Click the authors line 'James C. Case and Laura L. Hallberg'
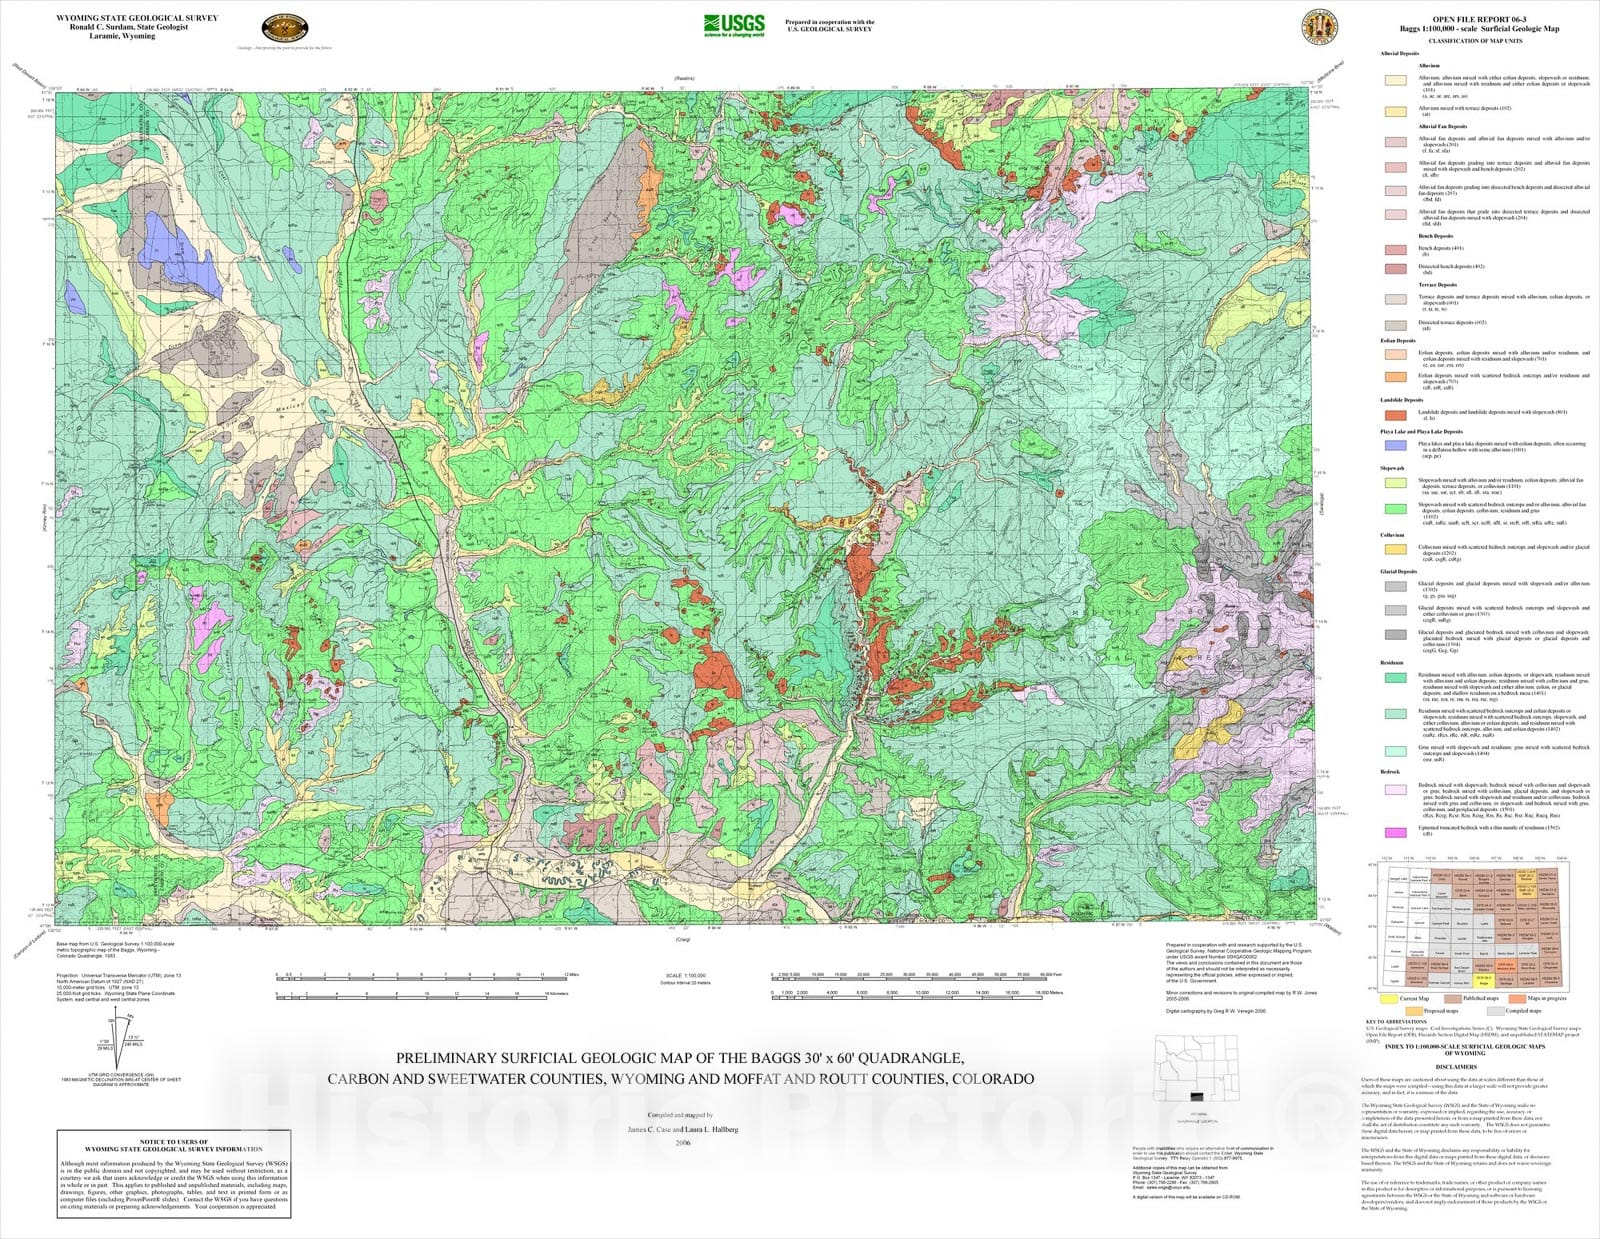This screenshot has width=1600, height=1239. pos(683,1129)
